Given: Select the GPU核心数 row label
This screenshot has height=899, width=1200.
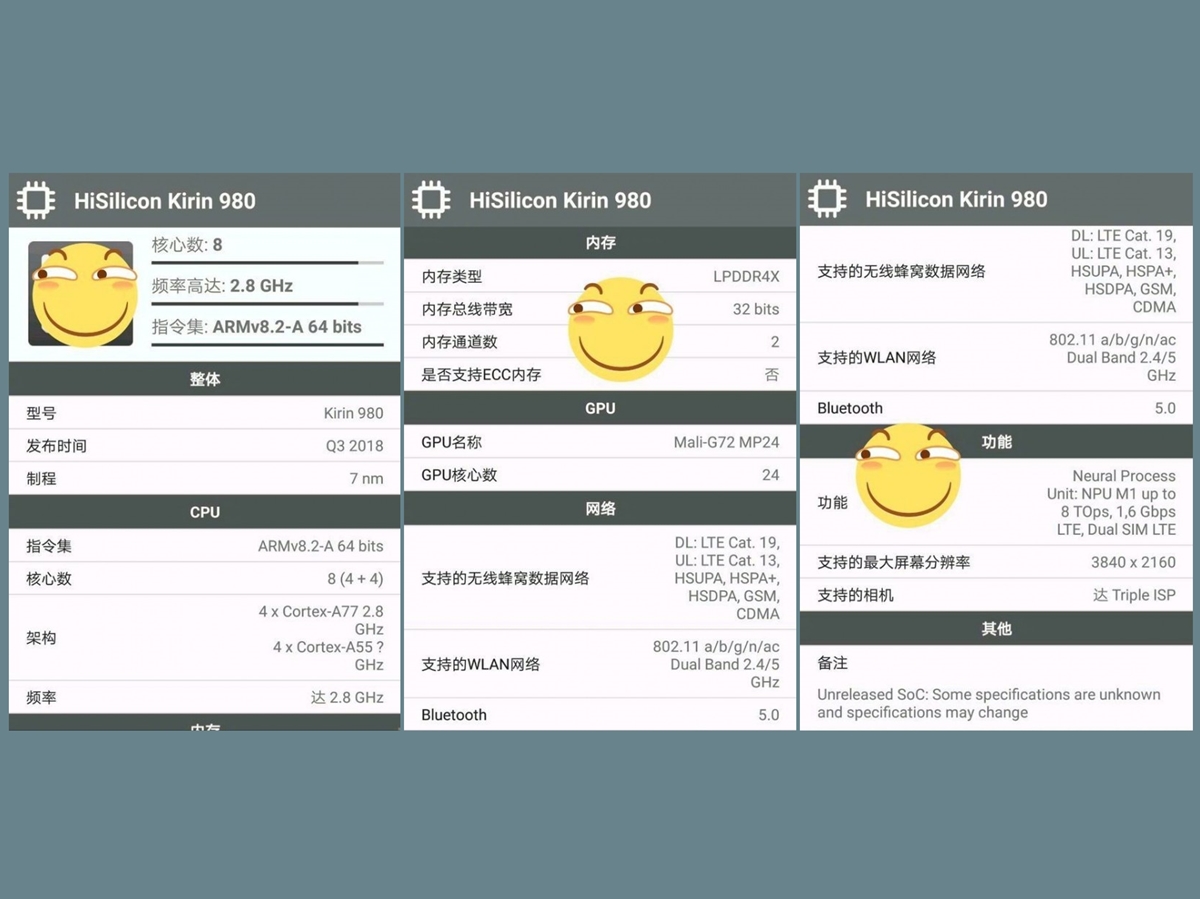Looking at the screenshot, I should pos(460,475).
